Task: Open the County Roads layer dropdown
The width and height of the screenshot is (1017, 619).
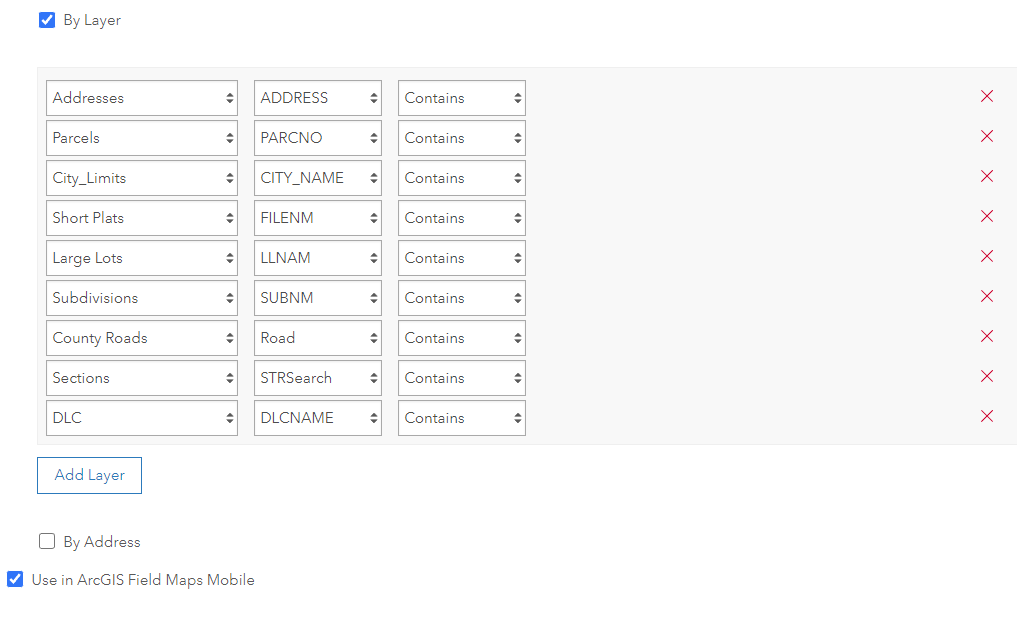Action: pyautogui.click(x=142, y=338)
